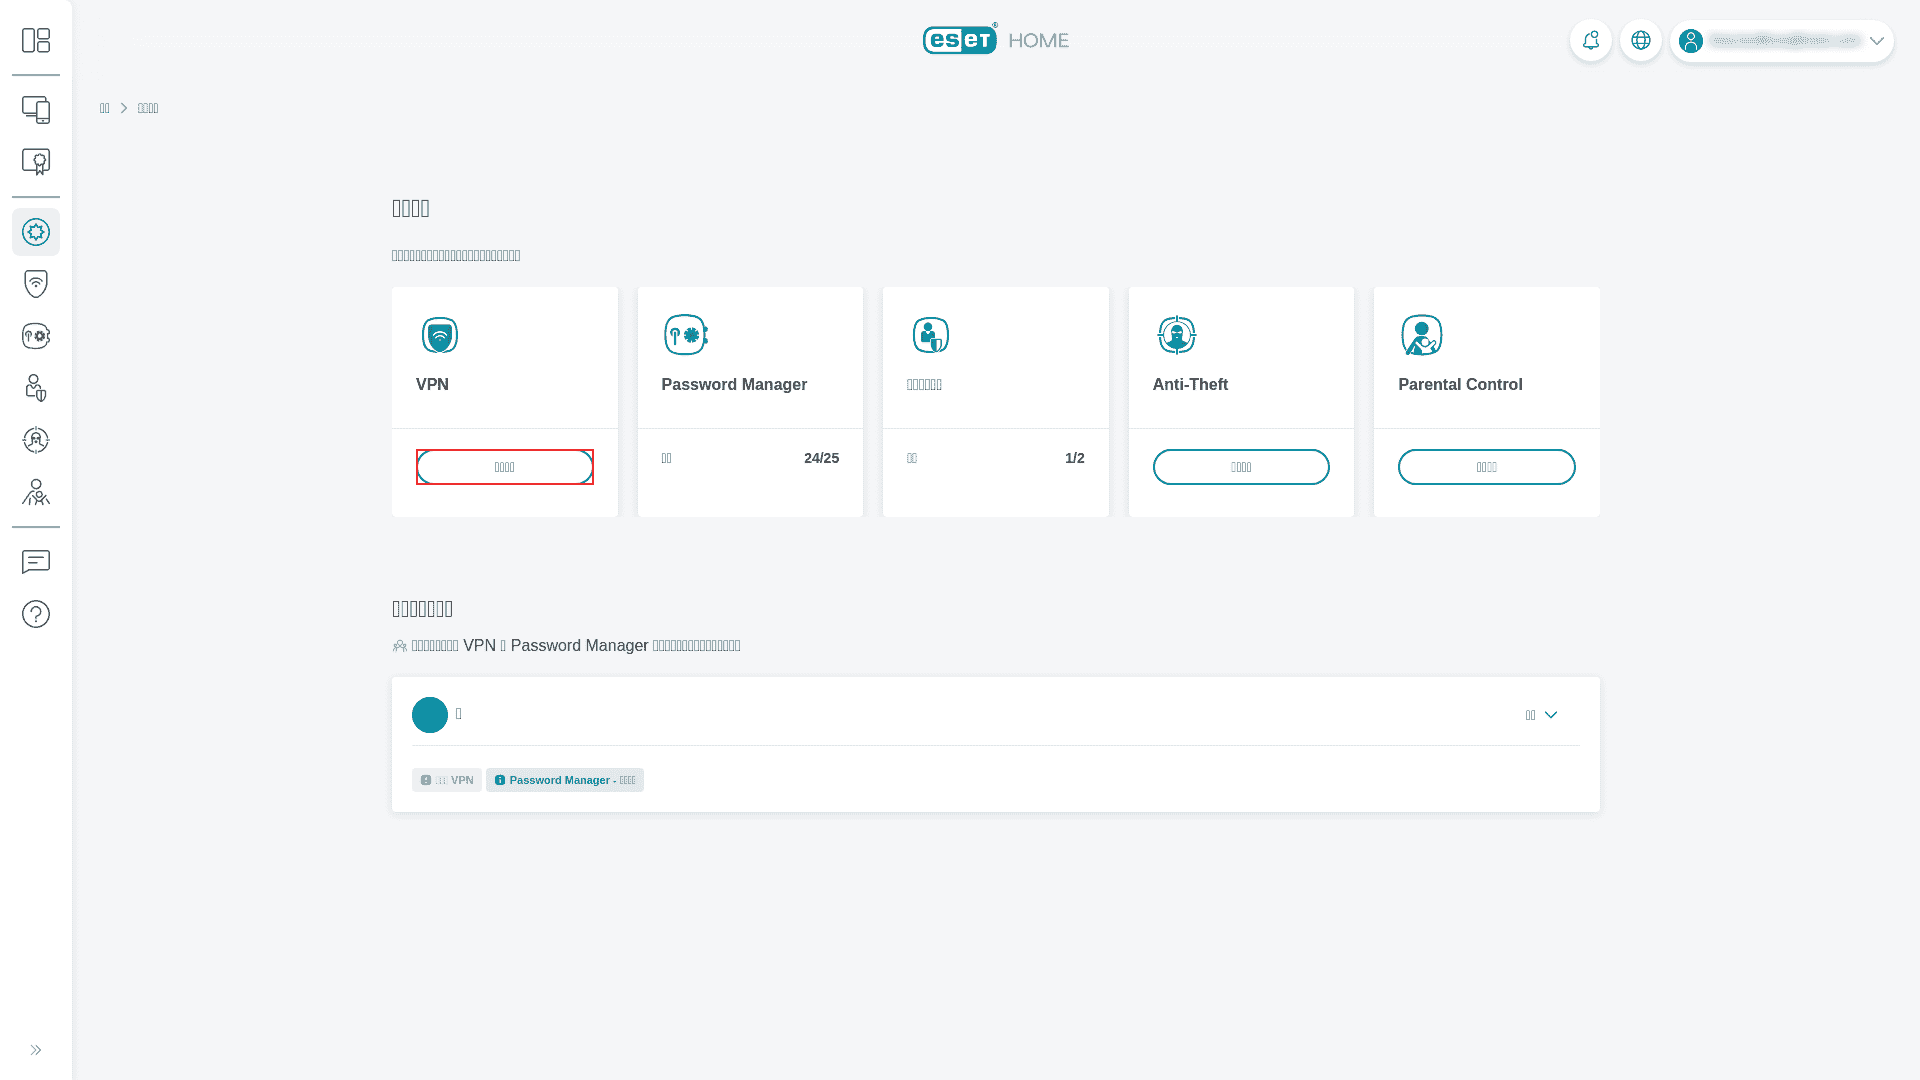Open the Dashboard from the sidebar
Screen dimensions: 1920x1080
[x=36, y=40]
